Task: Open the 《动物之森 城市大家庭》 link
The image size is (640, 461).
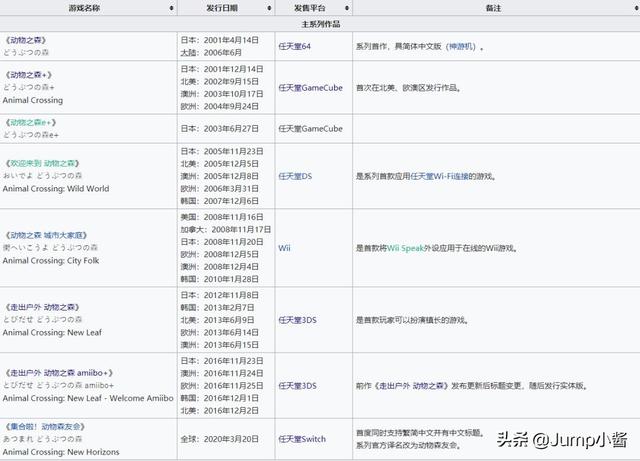Action: pyautogui.click(x=45, y=235)
